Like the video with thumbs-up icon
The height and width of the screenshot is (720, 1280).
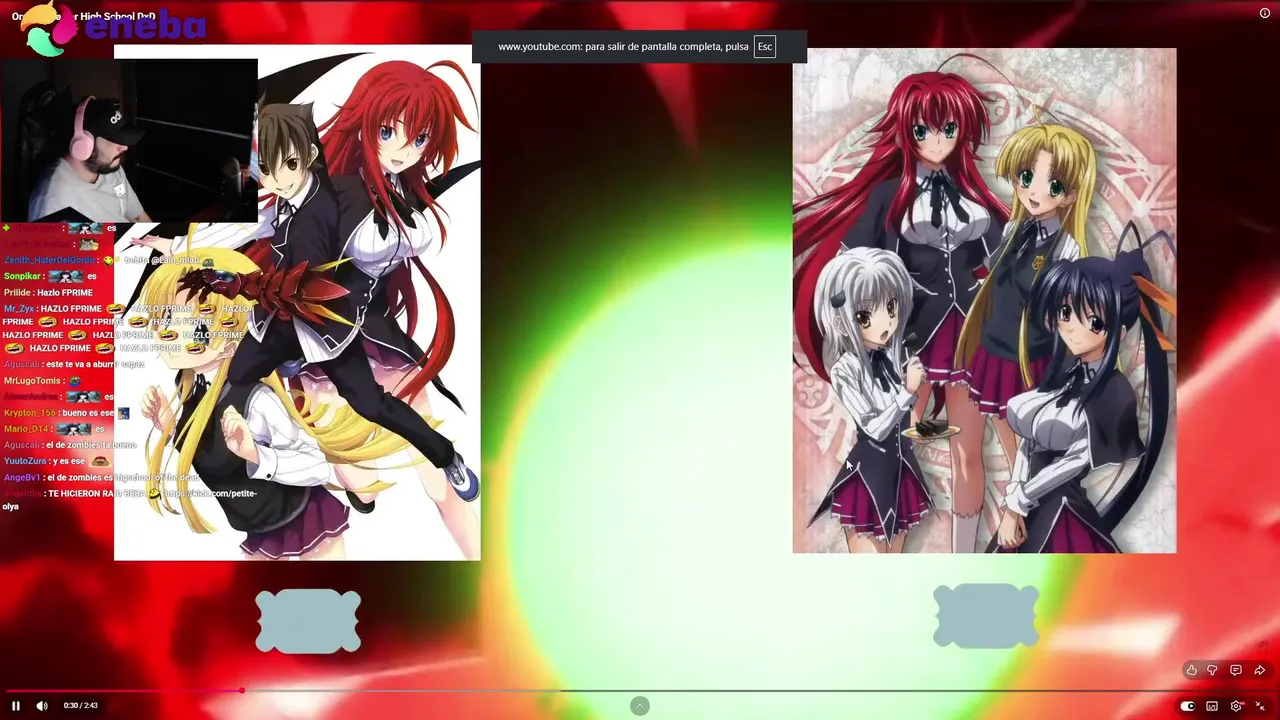(x=1191, y=670)
